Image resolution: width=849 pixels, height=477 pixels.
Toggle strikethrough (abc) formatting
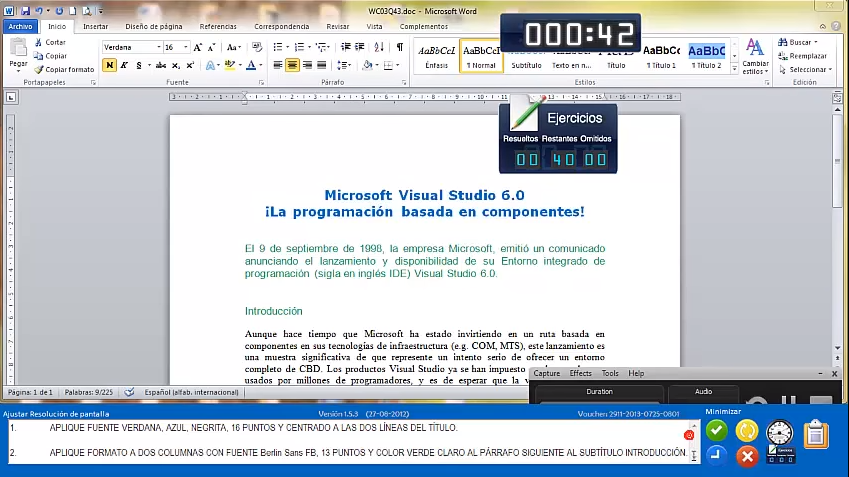pos(161,65)
